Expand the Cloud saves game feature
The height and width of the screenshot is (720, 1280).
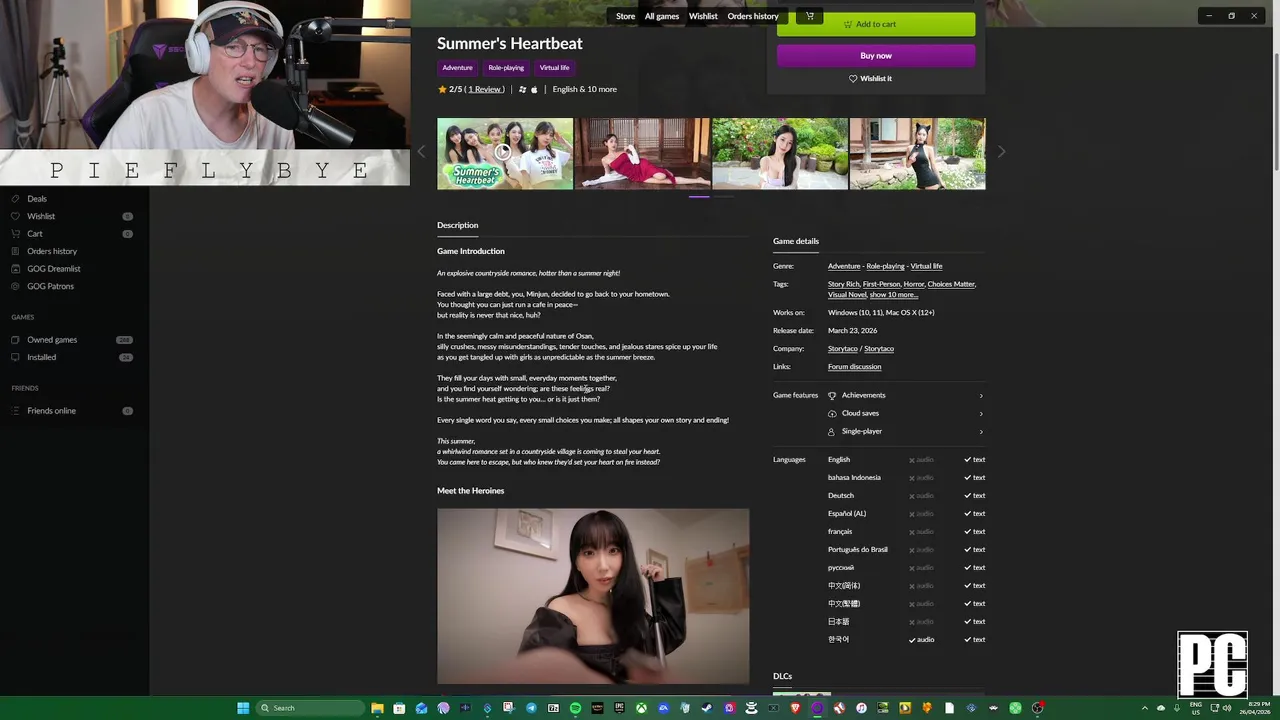(x=905, y=413)
